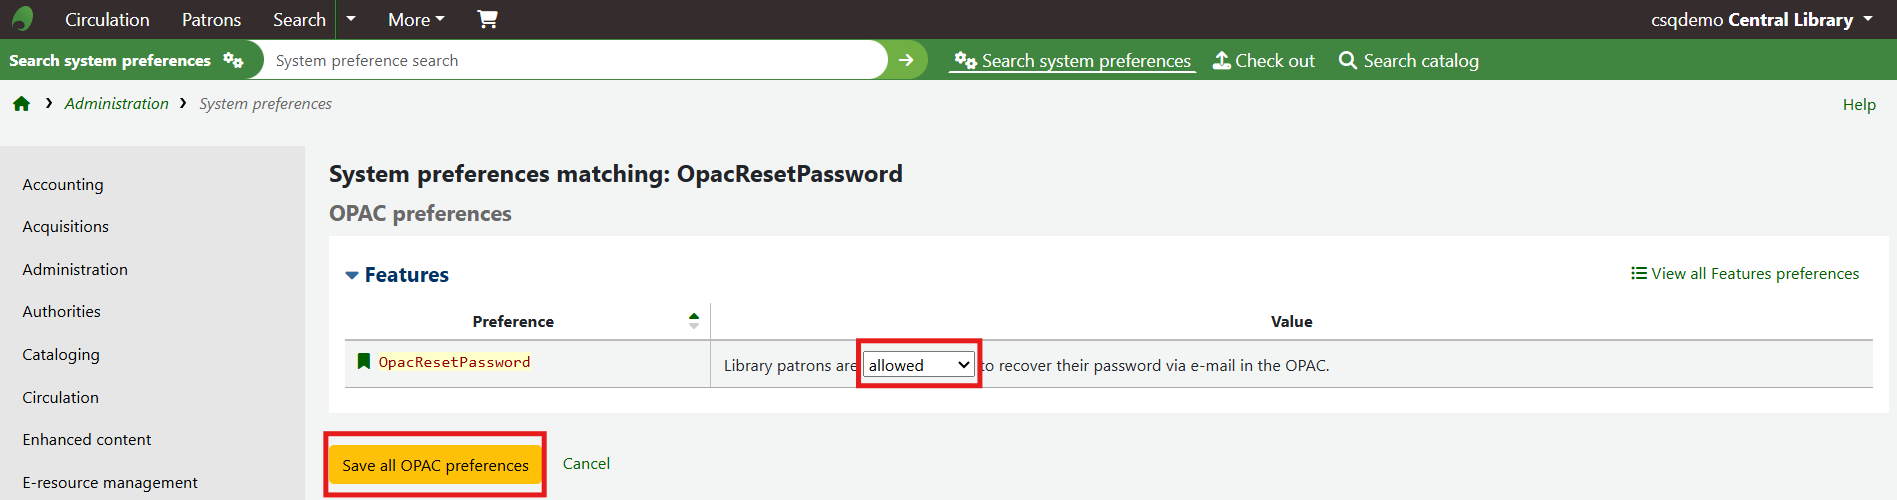
Task: Click the search options gears icon
Action: [233, 60]
